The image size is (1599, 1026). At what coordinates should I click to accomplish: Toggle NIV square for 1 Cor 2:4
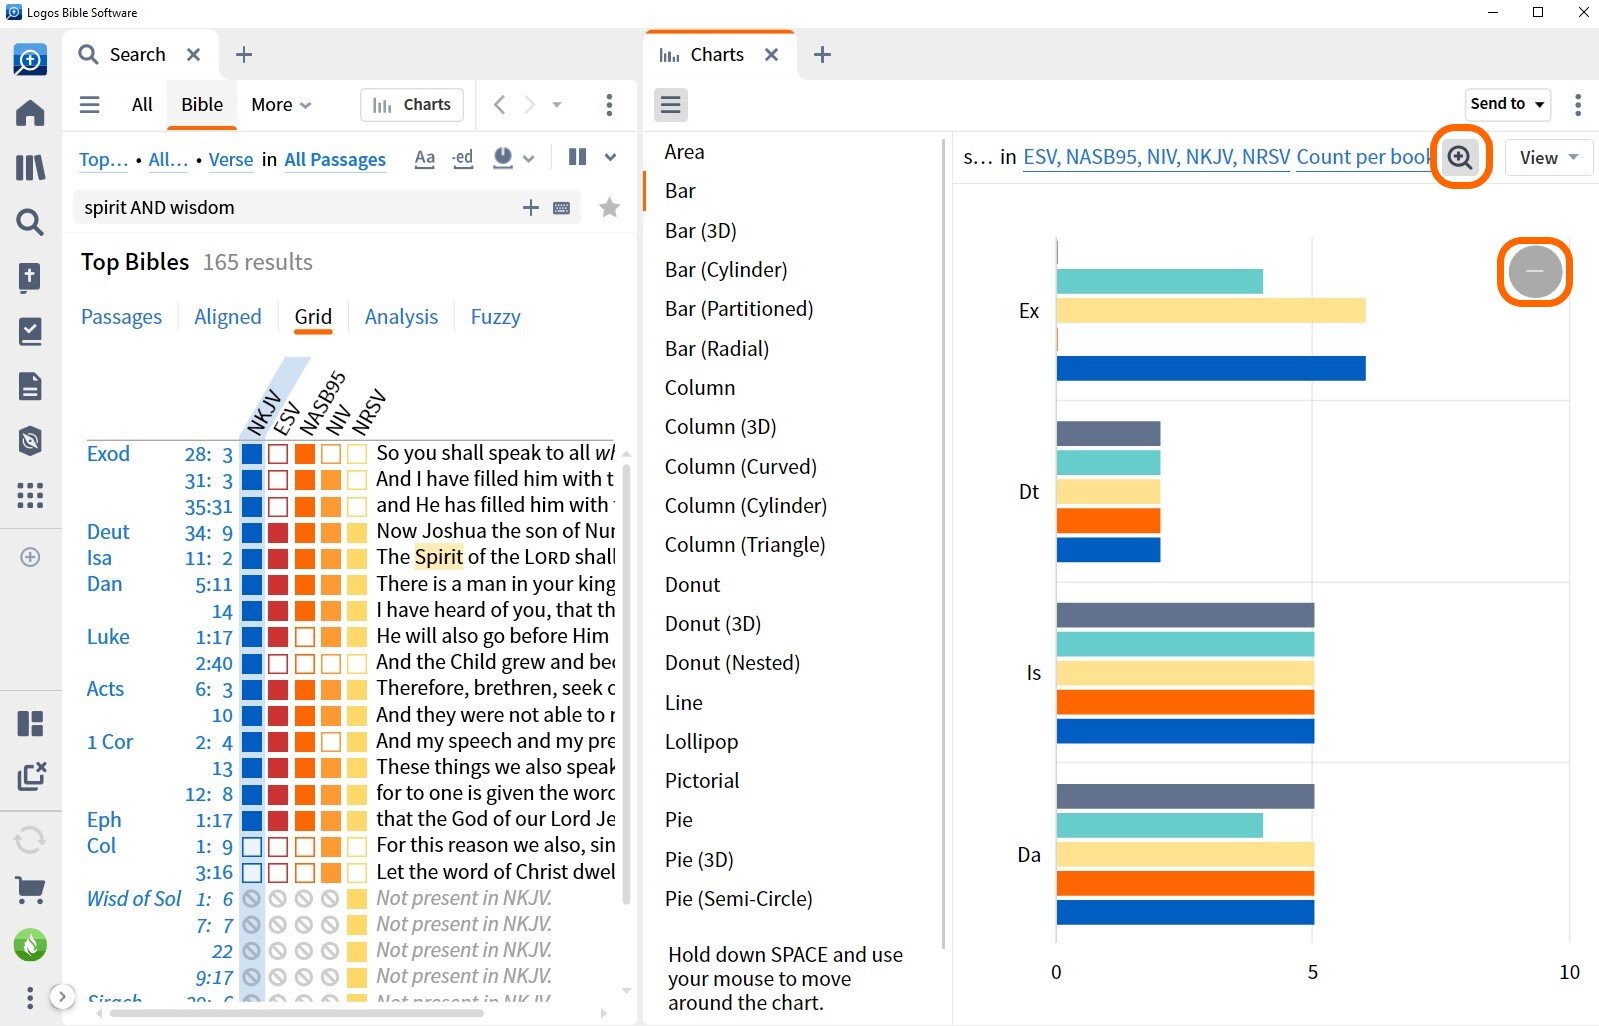(x=330, y=742)
